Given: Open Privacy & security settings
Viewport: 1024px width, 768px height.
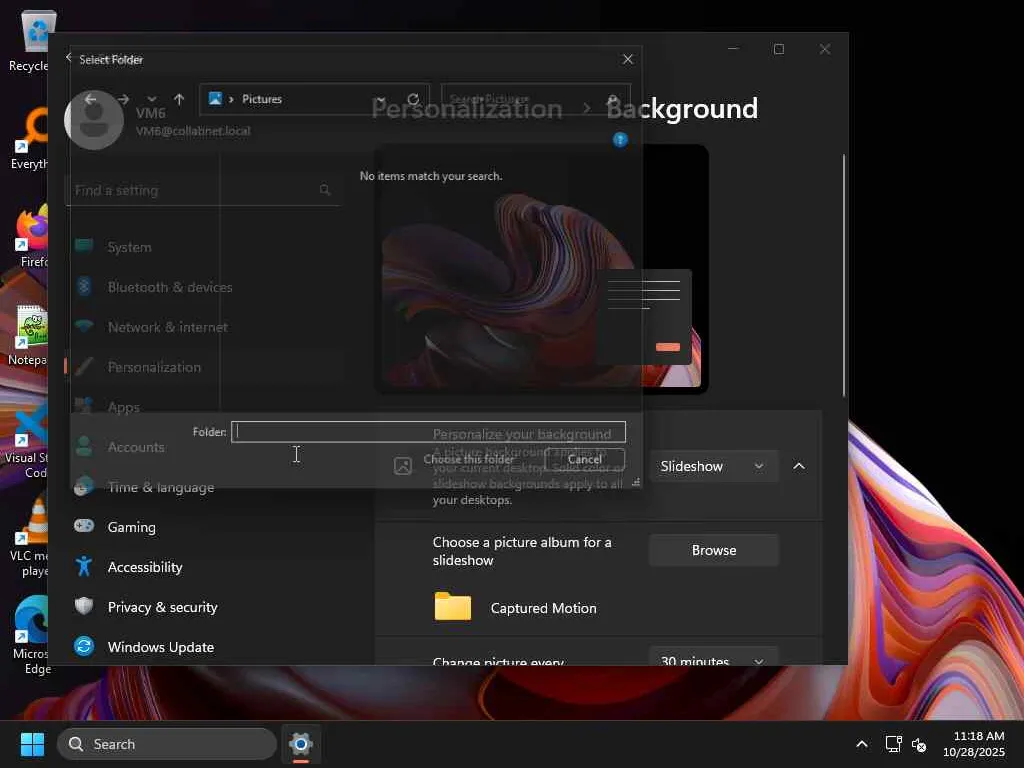Looking at the screenshot, I should (x=162, y=607).
